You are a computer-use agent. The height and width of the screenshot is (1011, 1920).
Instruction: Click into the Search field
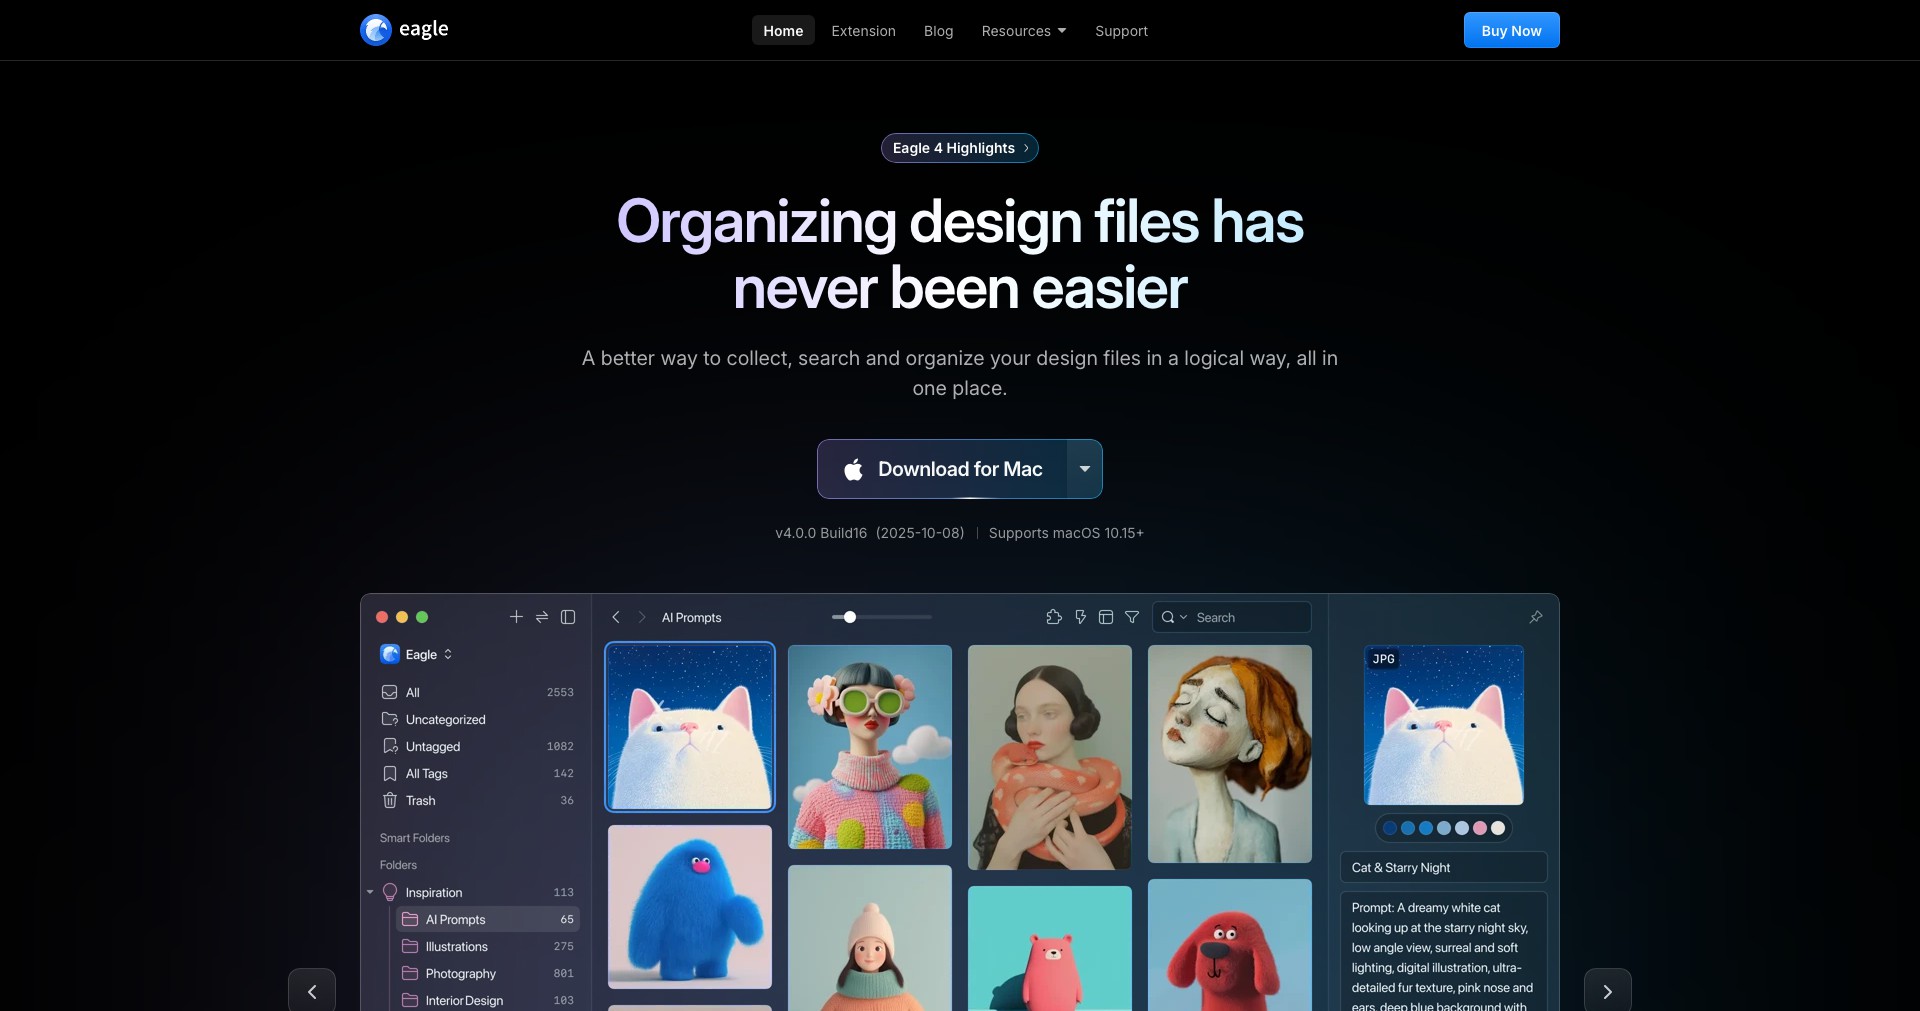(1232, 617)
